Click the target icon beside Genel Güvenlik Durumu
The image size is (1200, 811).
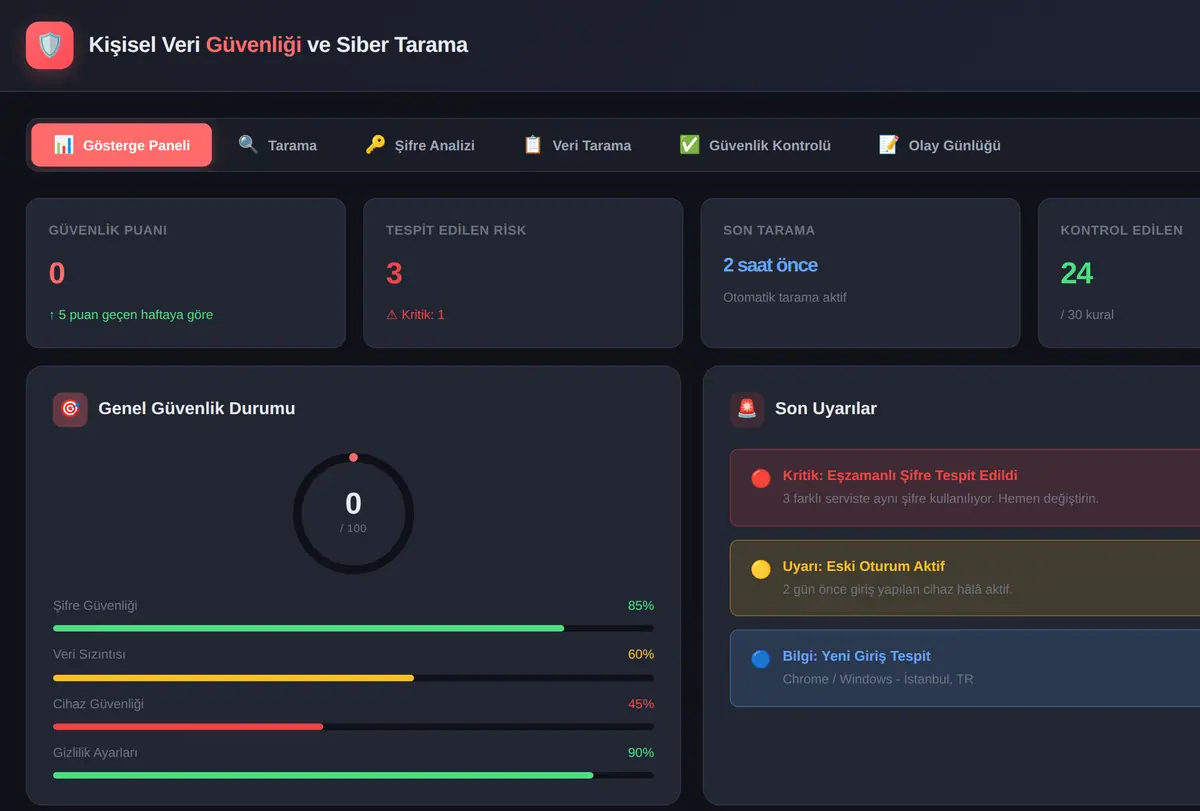(70, 409)
